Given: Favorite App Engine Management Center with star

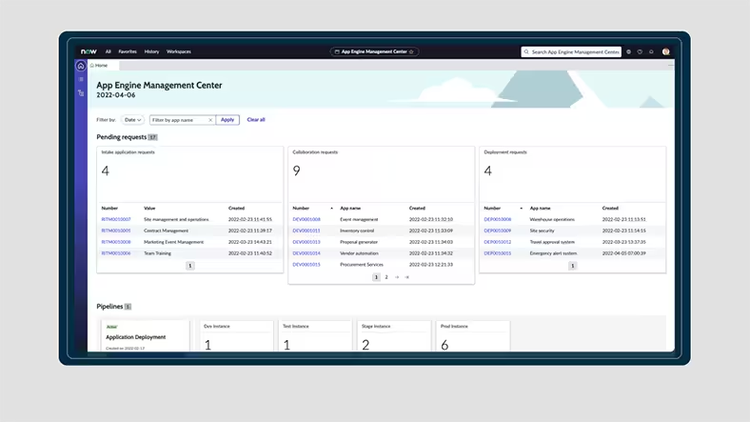Looking at the screenshot, I should tap(411, 52).
